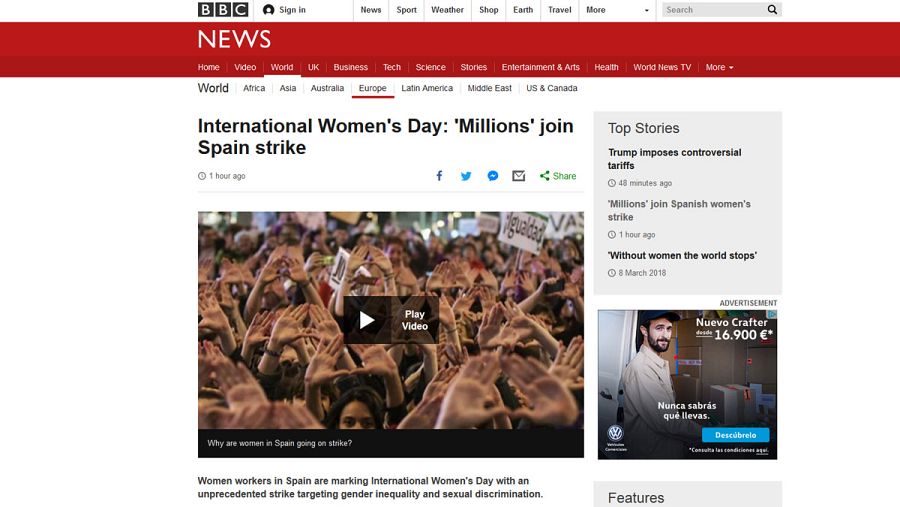Select Asia world region

288,88
